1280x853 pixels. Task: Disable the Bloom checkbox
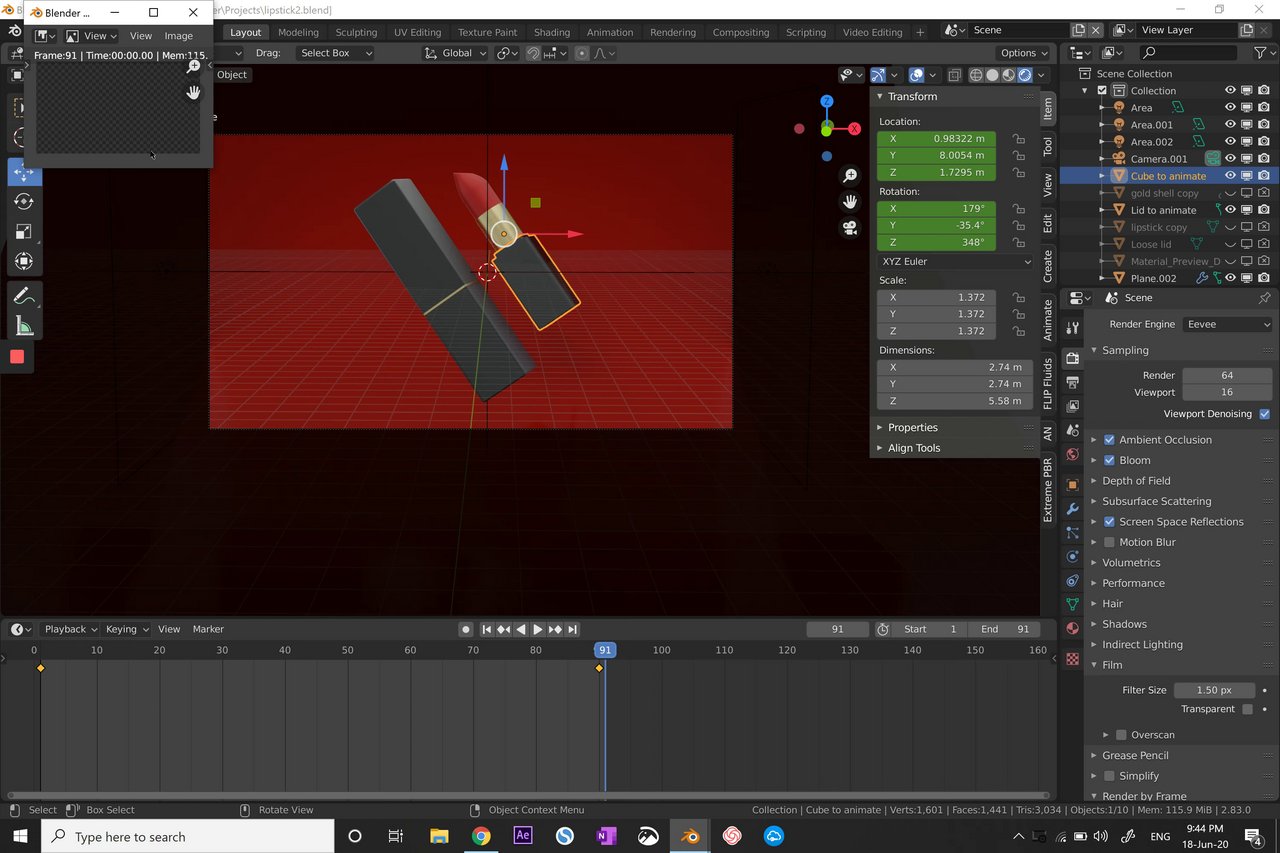(x=1109, y=460)
